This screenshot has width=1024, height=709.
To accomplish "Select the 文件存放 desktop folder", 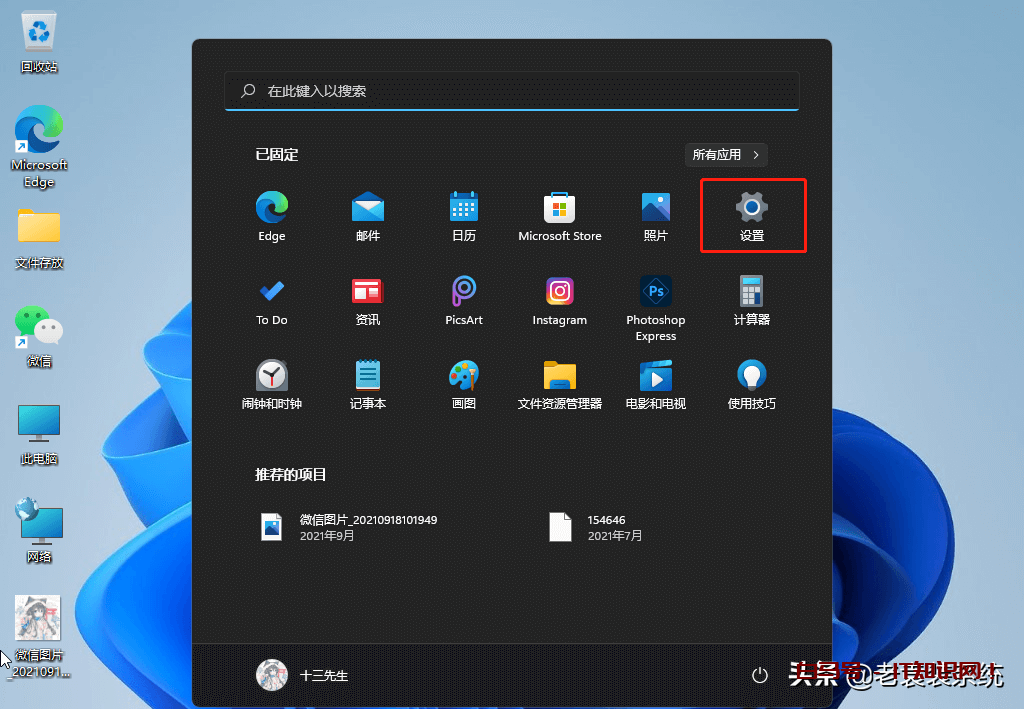I will [39, 239].
